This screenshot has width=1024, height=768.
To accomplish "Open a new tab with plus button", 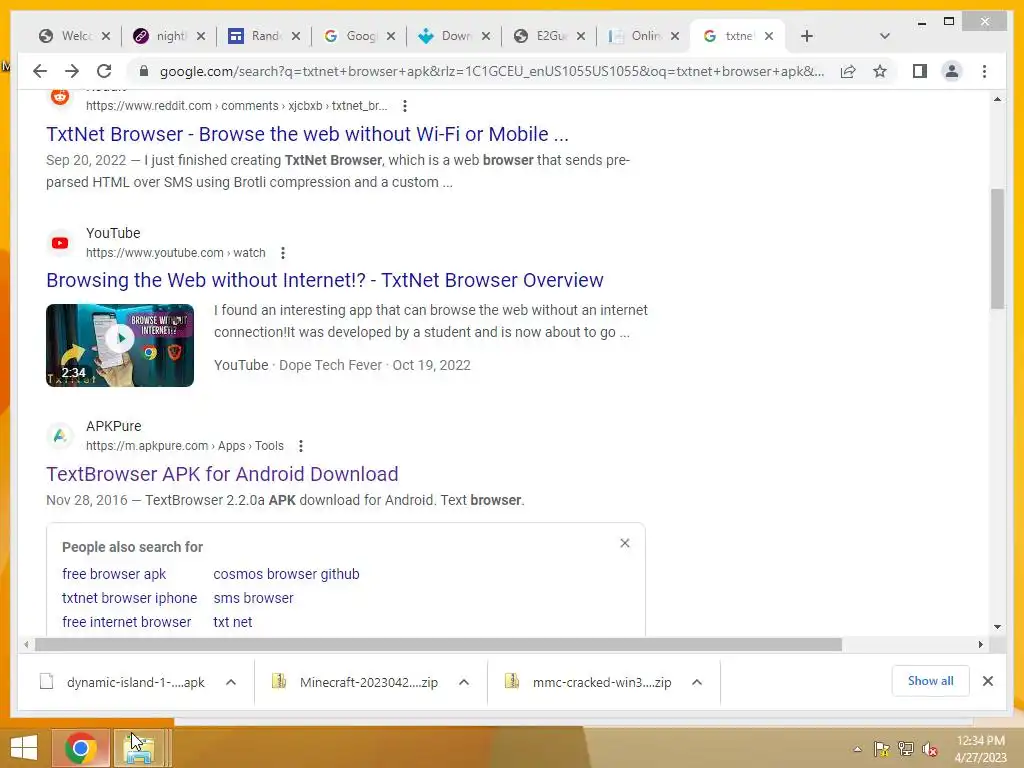I will coord(807,36).
